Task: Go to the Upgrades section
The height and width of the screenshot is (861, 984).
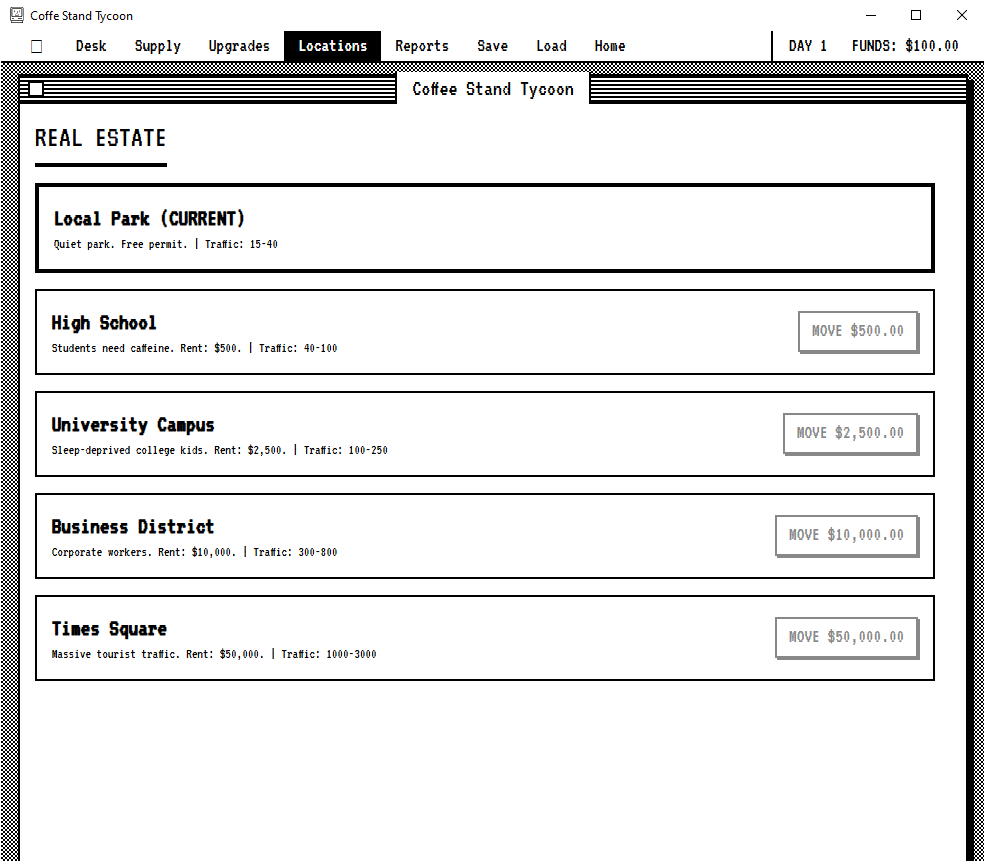Action: pyautogui.click(x=239, y=46)
